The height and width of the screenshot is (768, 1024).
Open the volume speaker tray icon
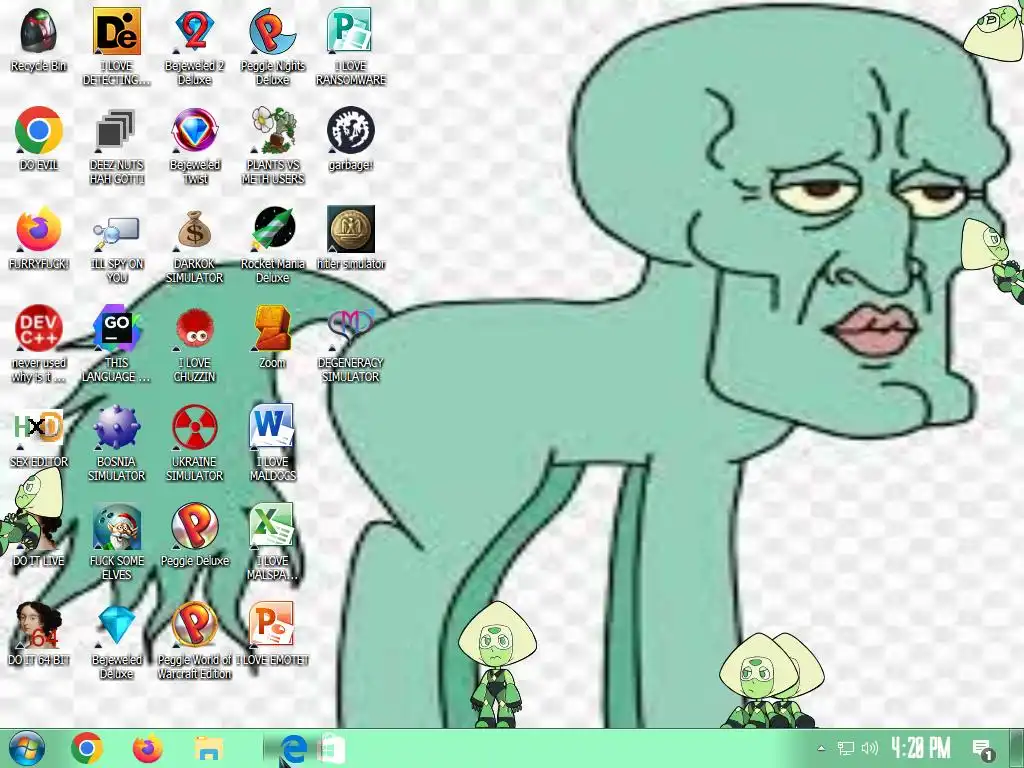click(x=869, y=748)
